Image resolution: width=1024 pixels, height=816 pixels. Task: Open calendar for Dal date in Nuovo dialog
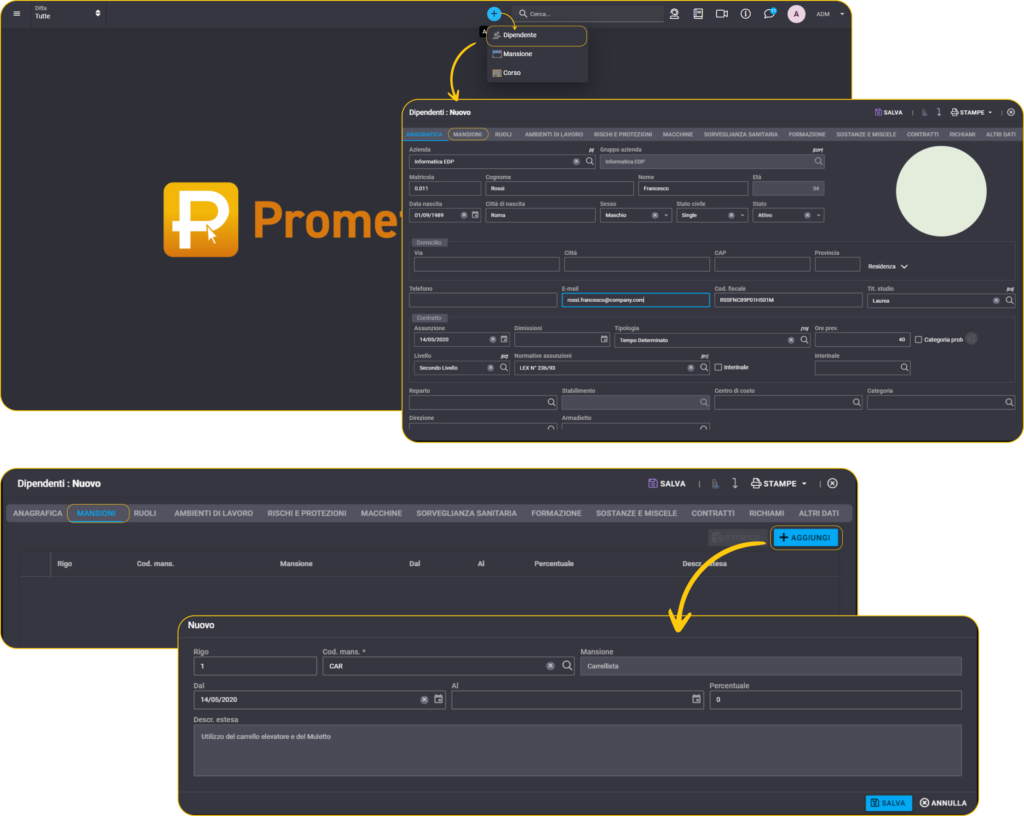point(439,699)
